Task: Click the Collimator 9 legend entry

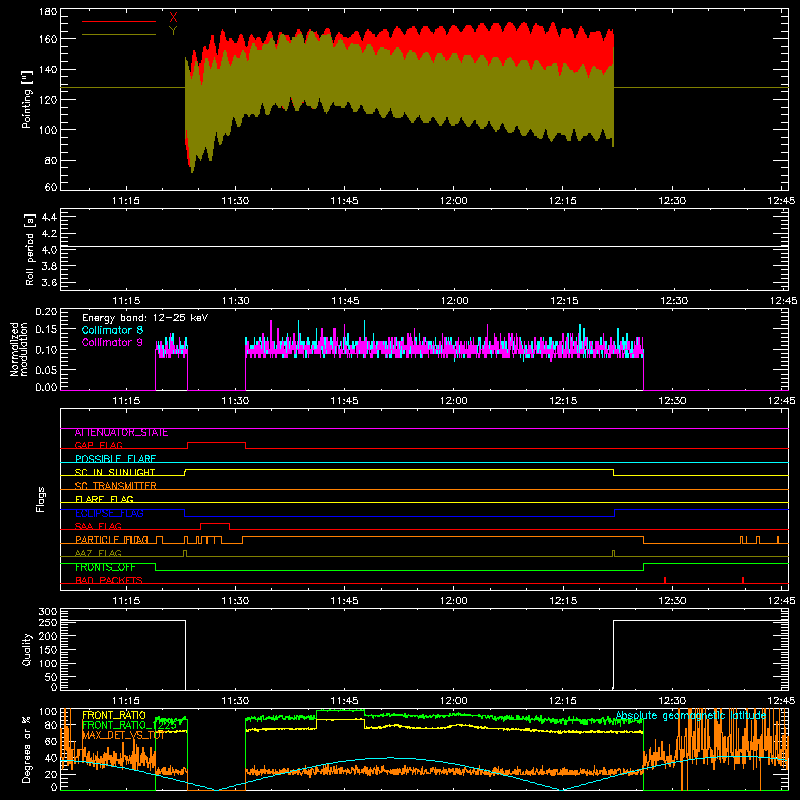Action: click(112, 342)
